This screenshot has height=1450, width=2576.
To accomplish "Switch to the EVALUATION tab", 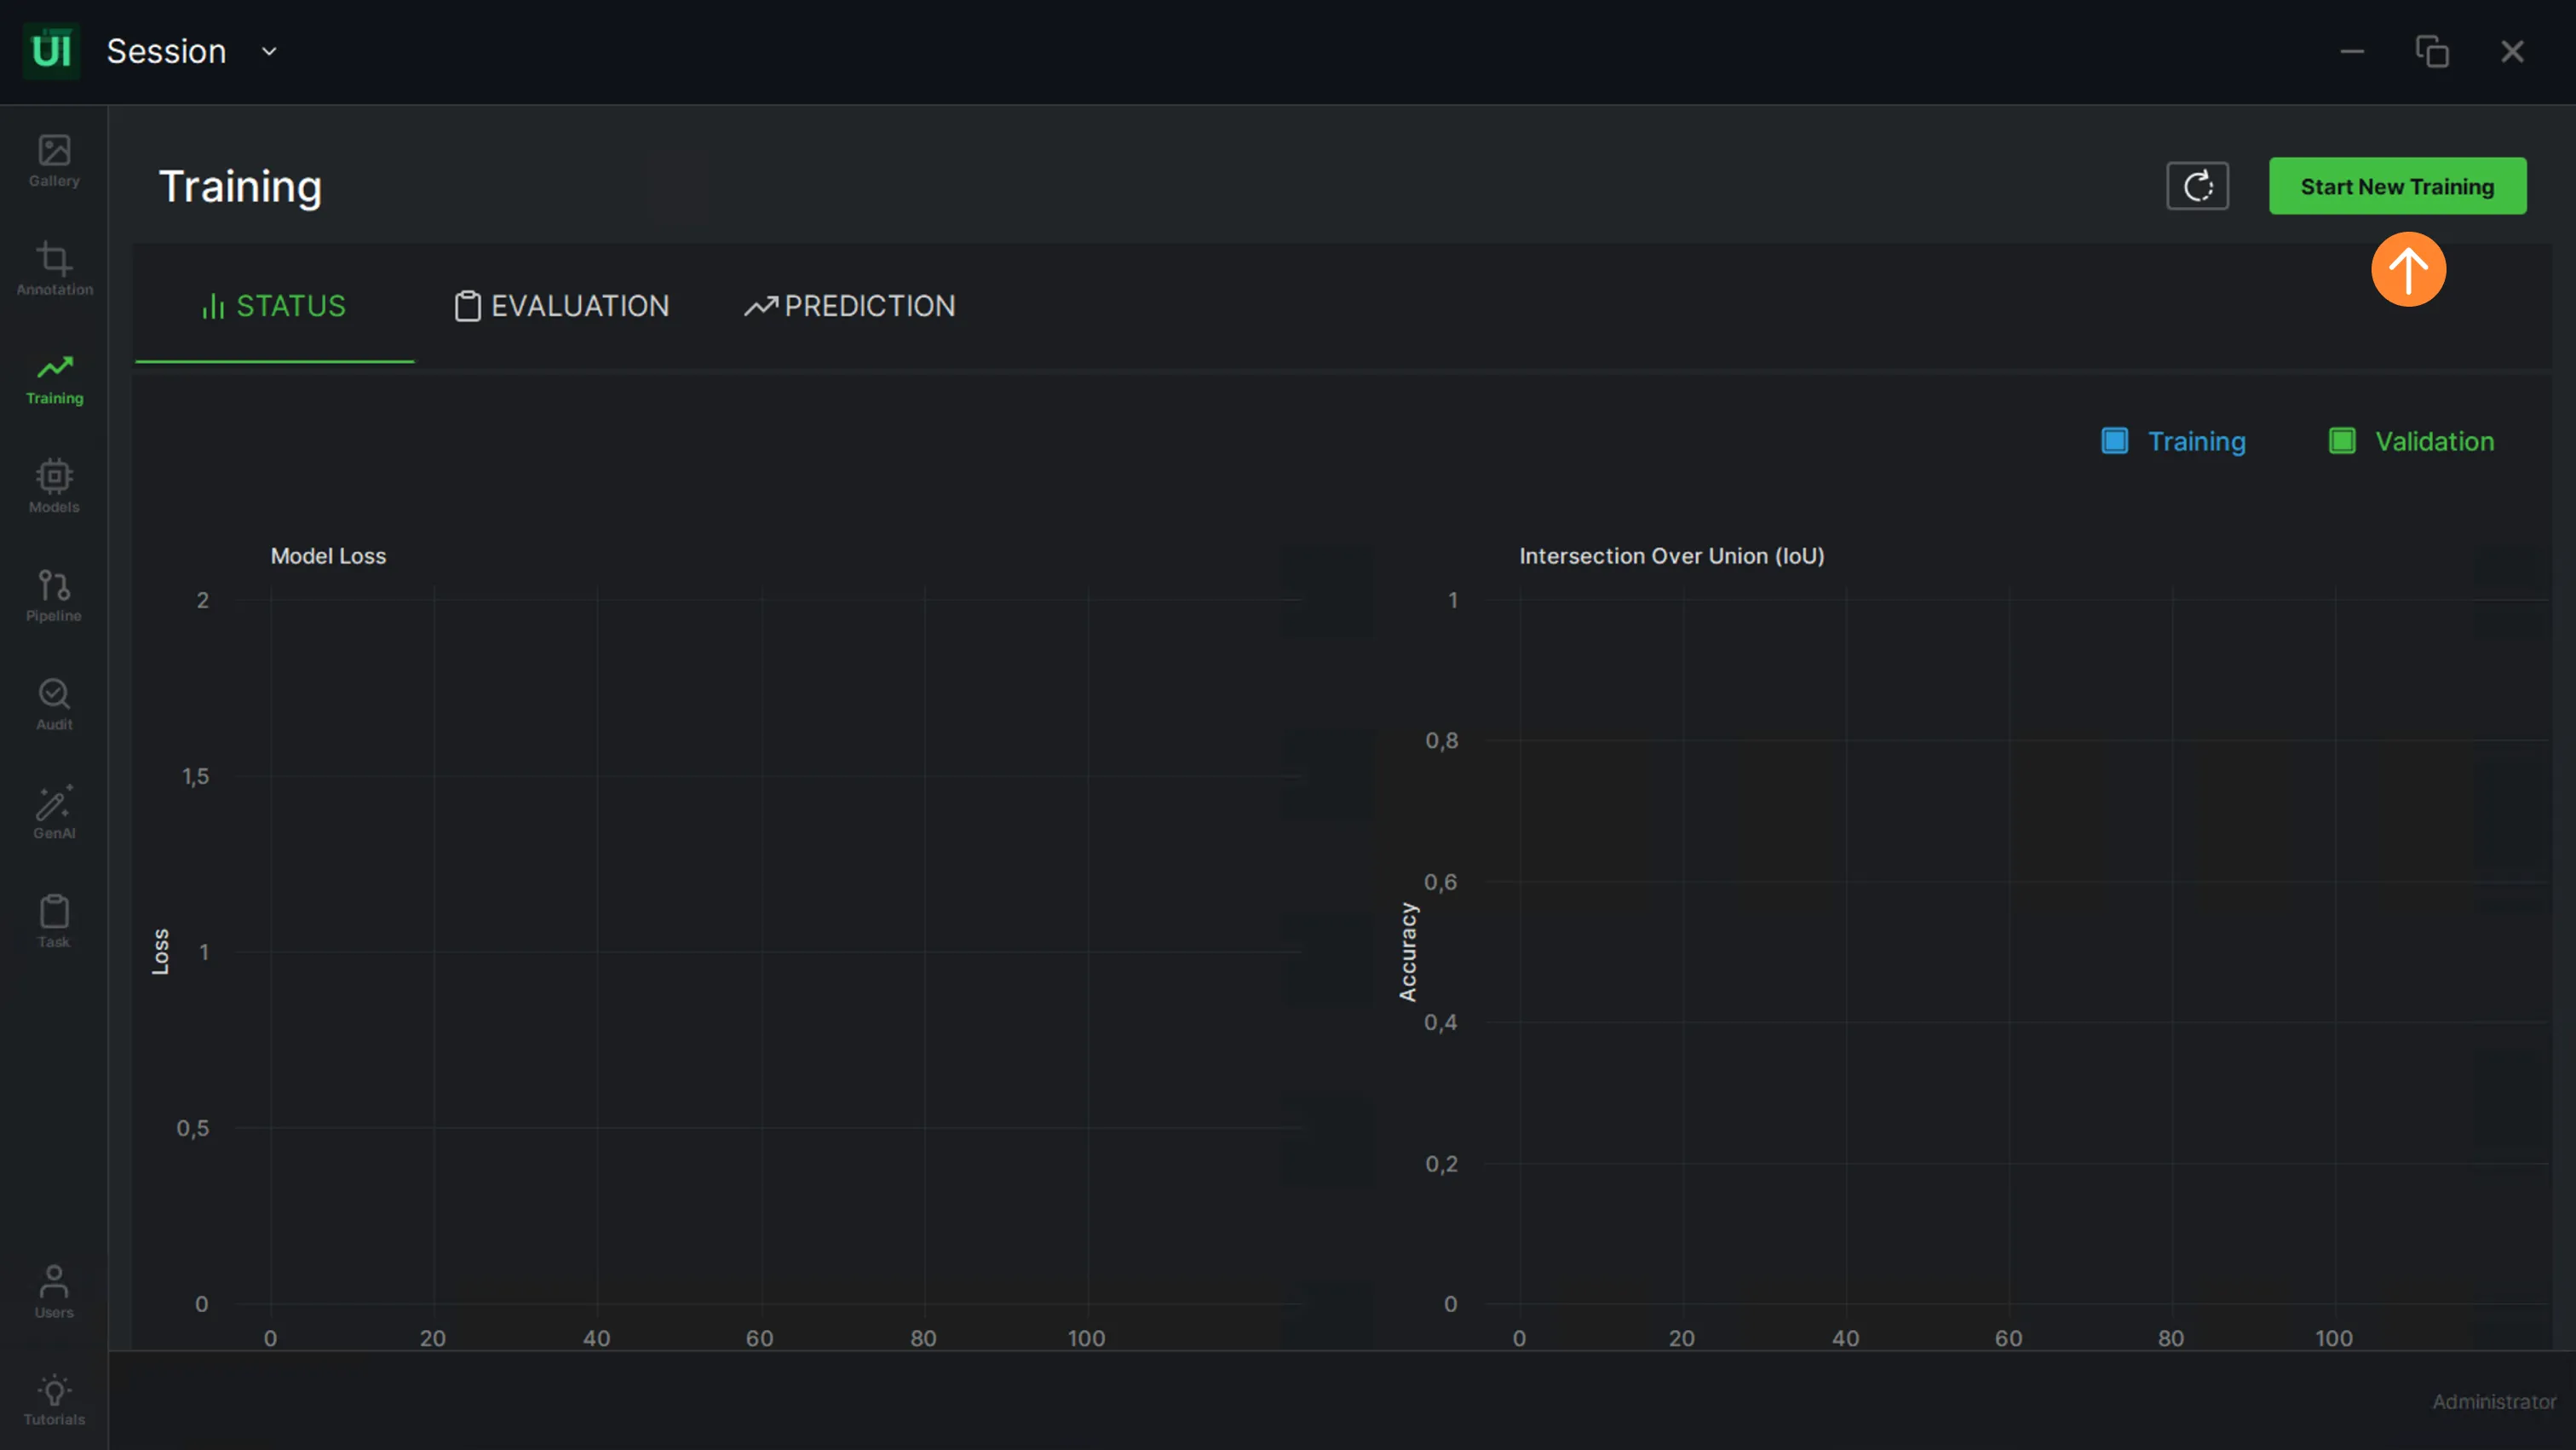I will 563,306.
